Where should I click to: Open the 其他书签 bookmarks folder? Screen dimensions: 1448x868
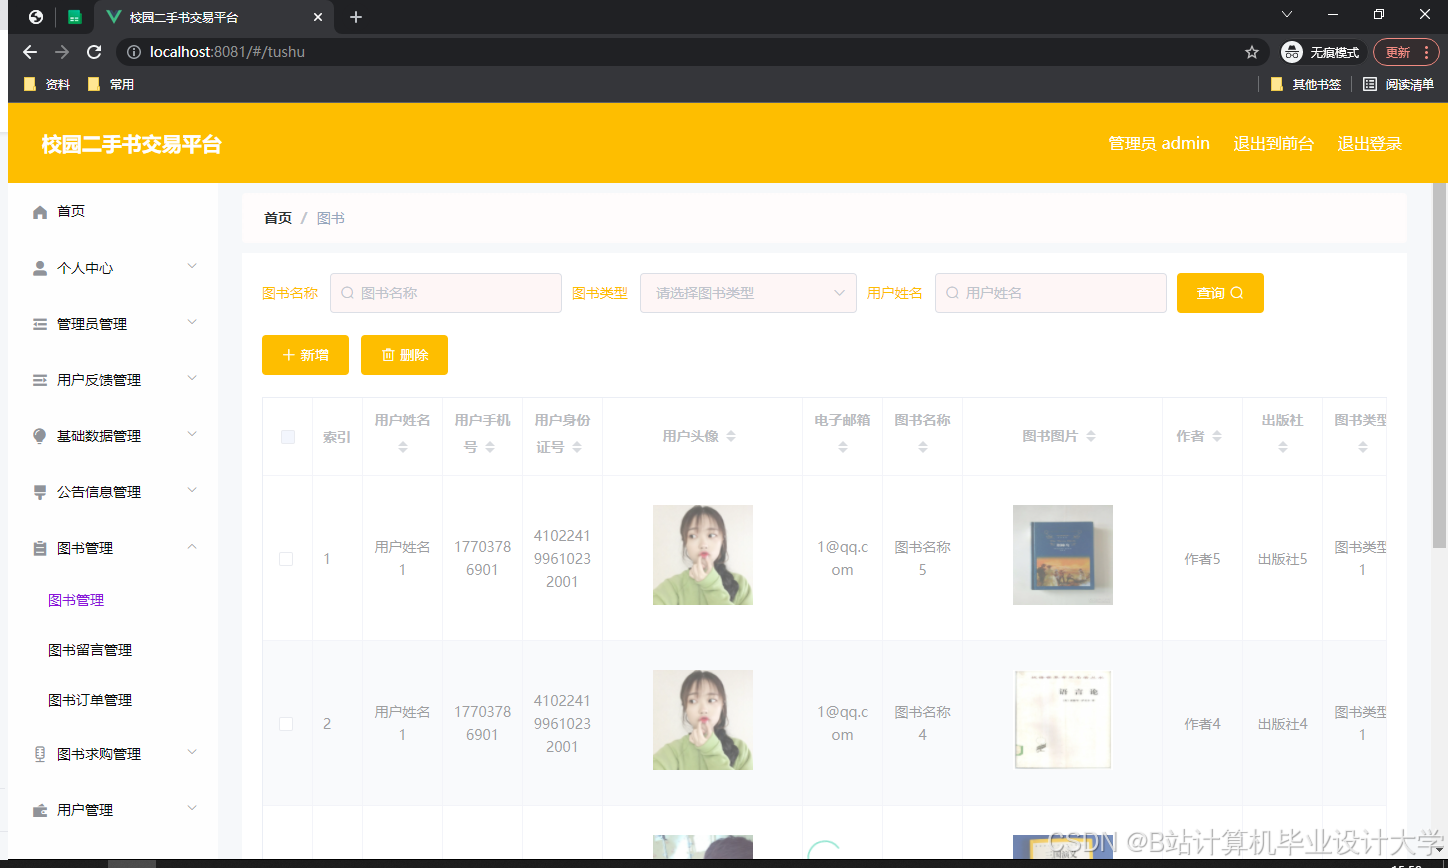click(1305, 85)
